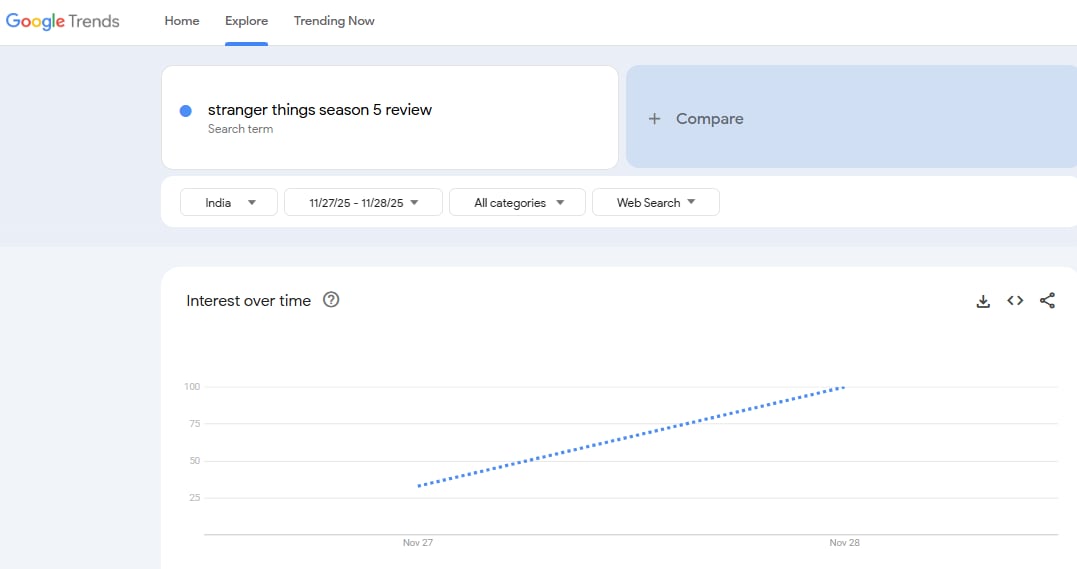Click the 75 value on chart axis

194,423
